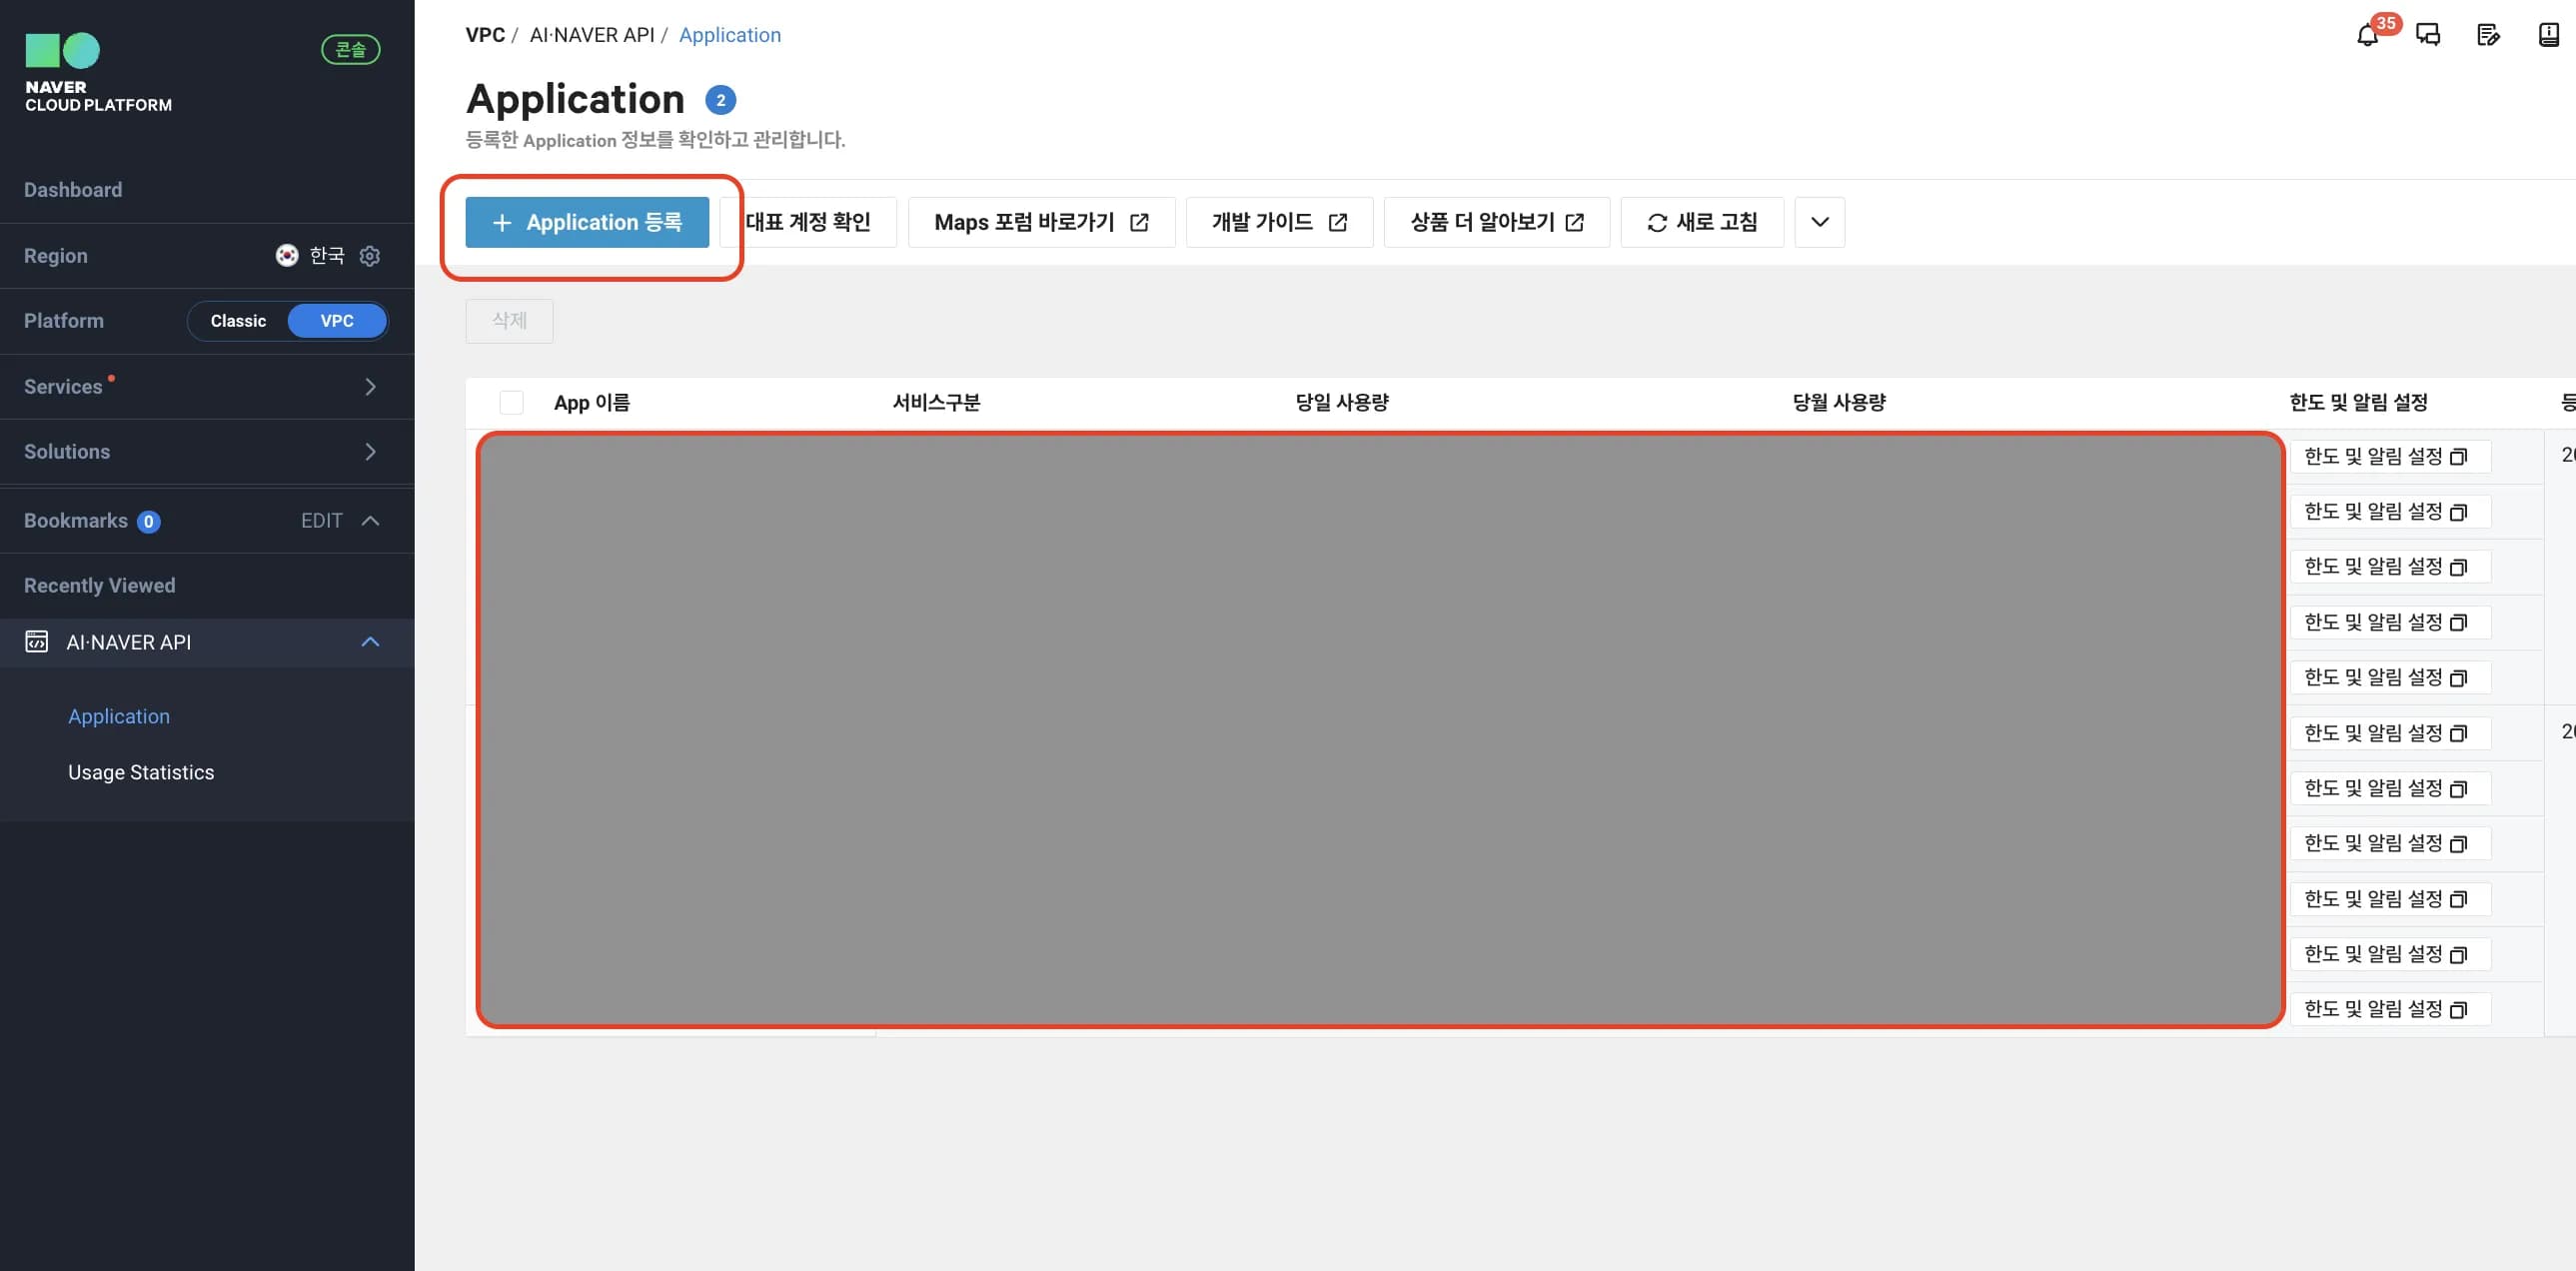The image size is (2576, 1271).
Task: Click the Application 등록 button
Action: click(x=587, y=222)
